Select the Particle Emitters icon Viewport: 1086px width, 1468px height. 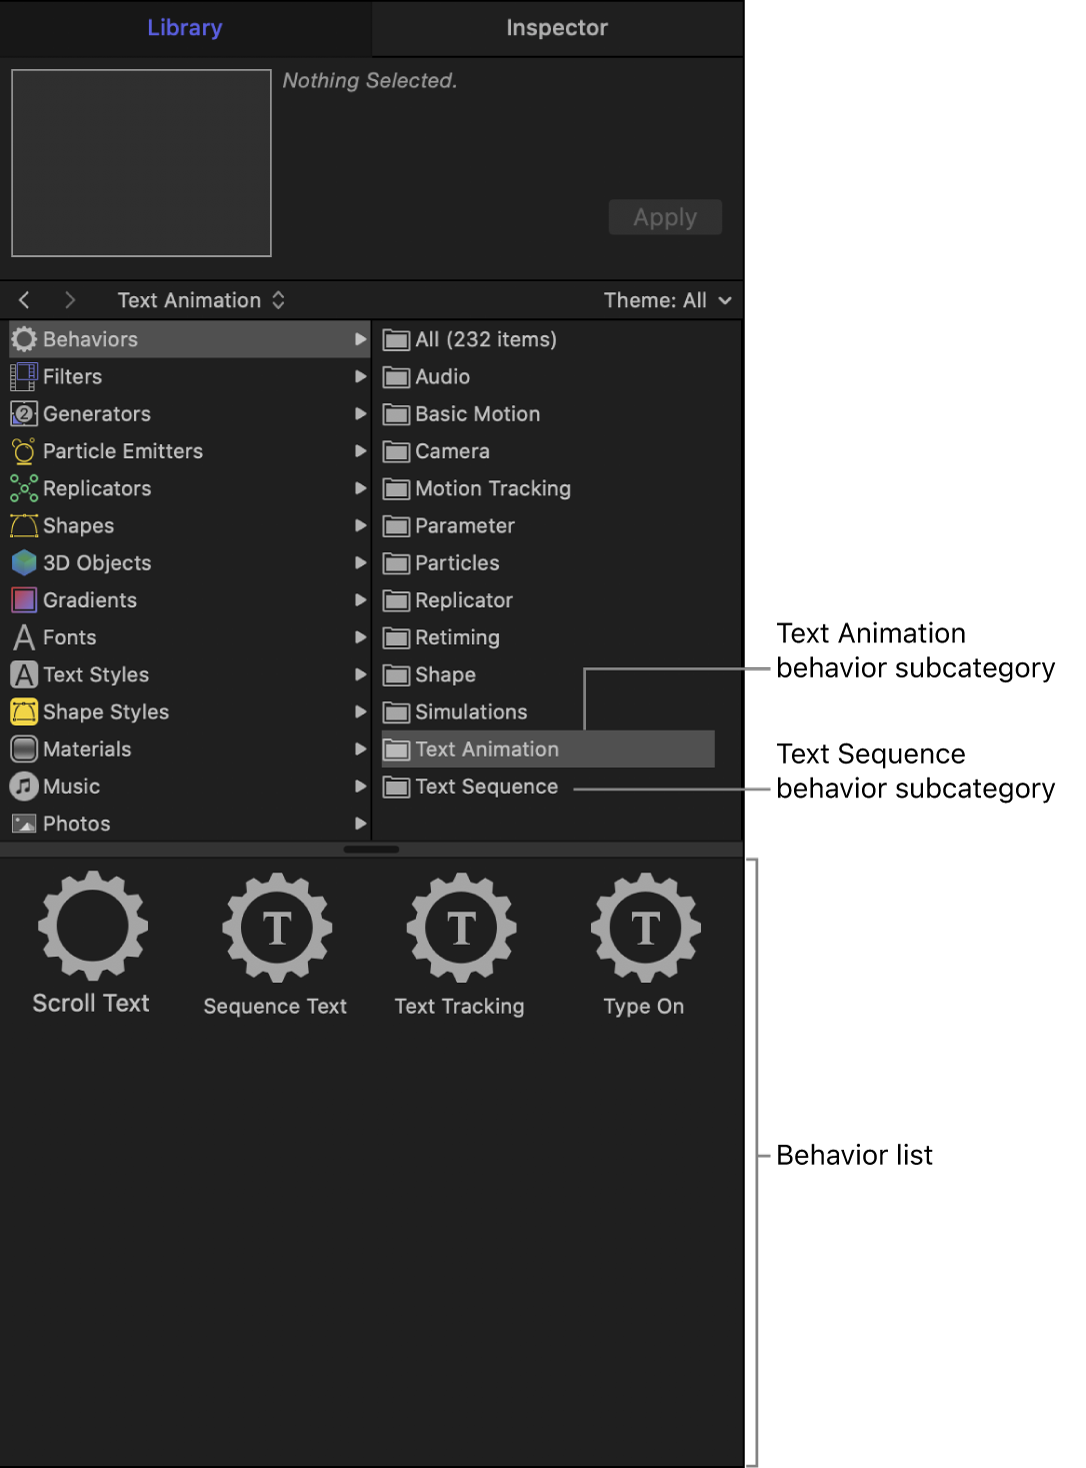[x=22, y=451]
